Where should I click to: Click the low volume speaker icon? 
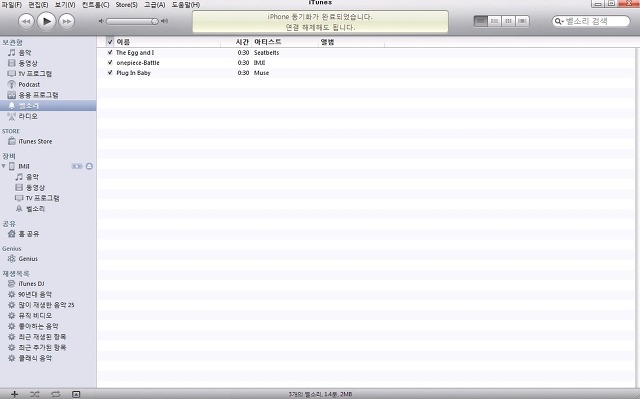(101, 21)
